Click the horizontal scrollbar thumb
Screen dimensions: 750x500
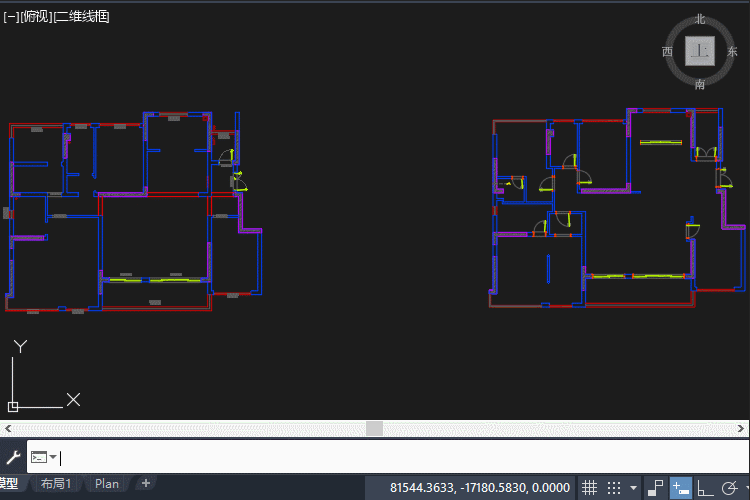coord(374,429)
